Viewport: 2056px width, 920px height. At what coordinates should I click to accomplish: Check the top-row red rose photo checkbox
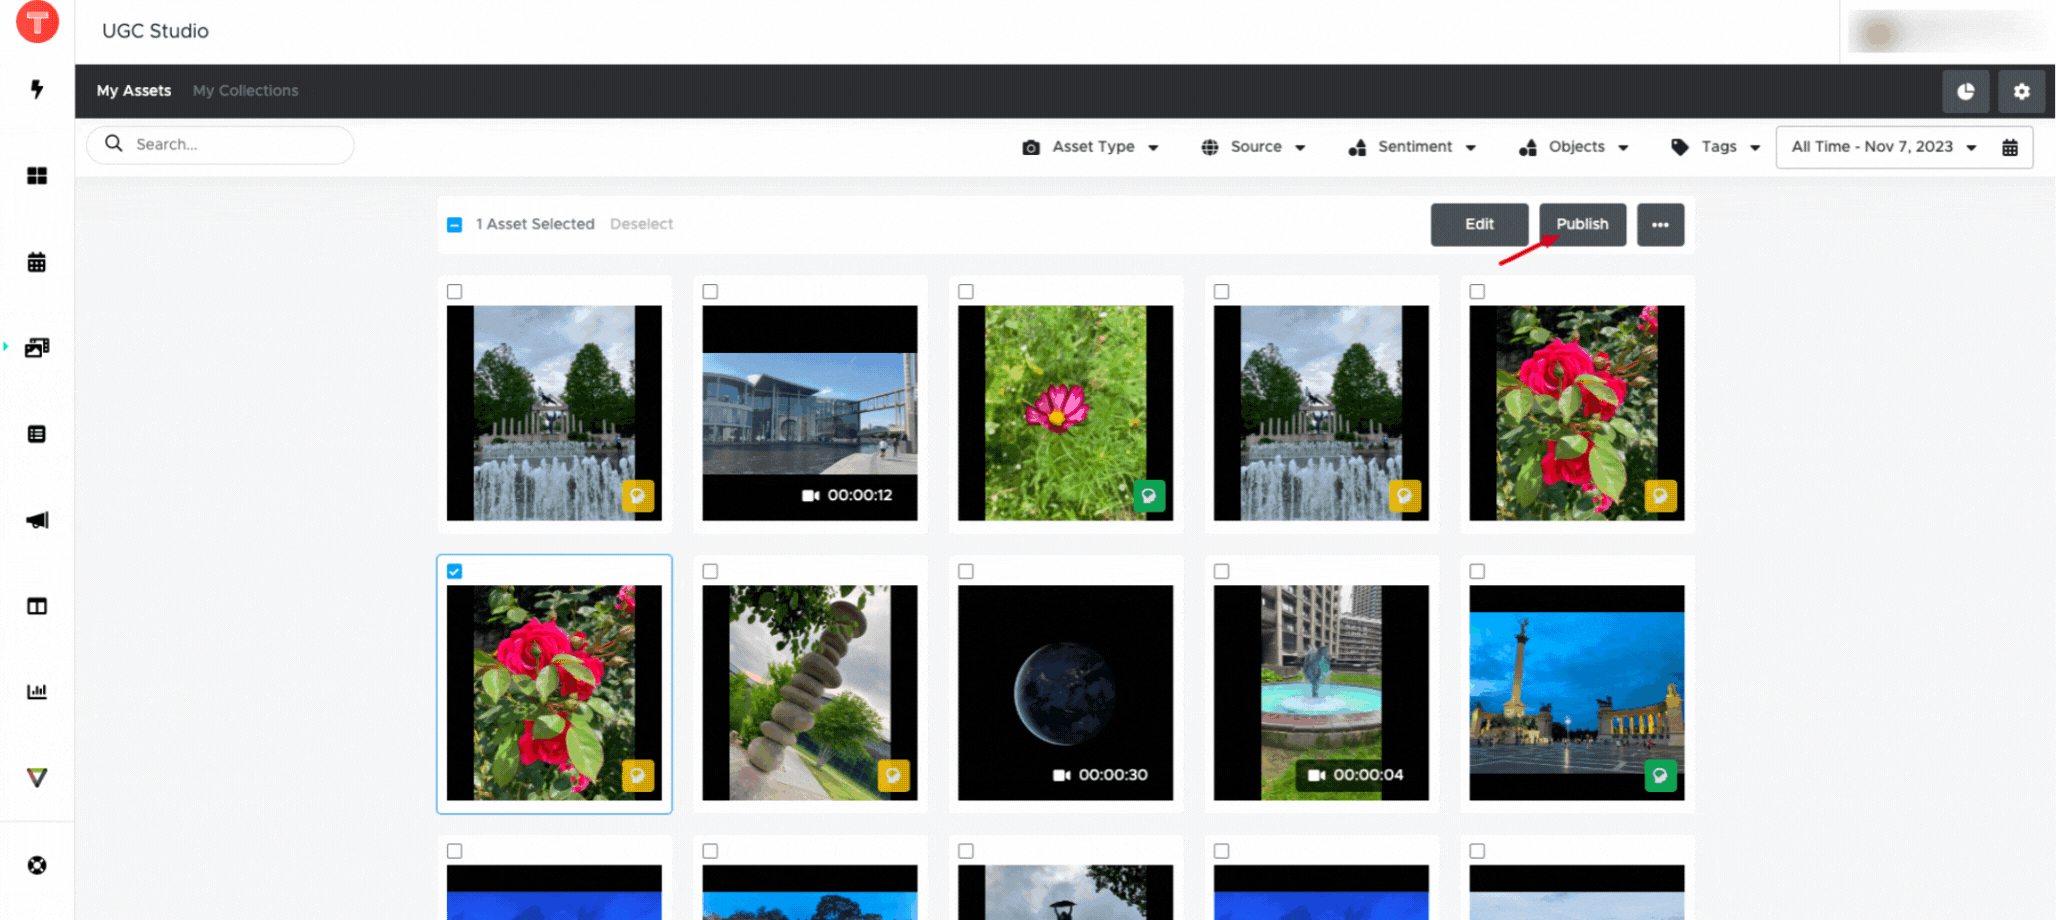coord(1477,291)
